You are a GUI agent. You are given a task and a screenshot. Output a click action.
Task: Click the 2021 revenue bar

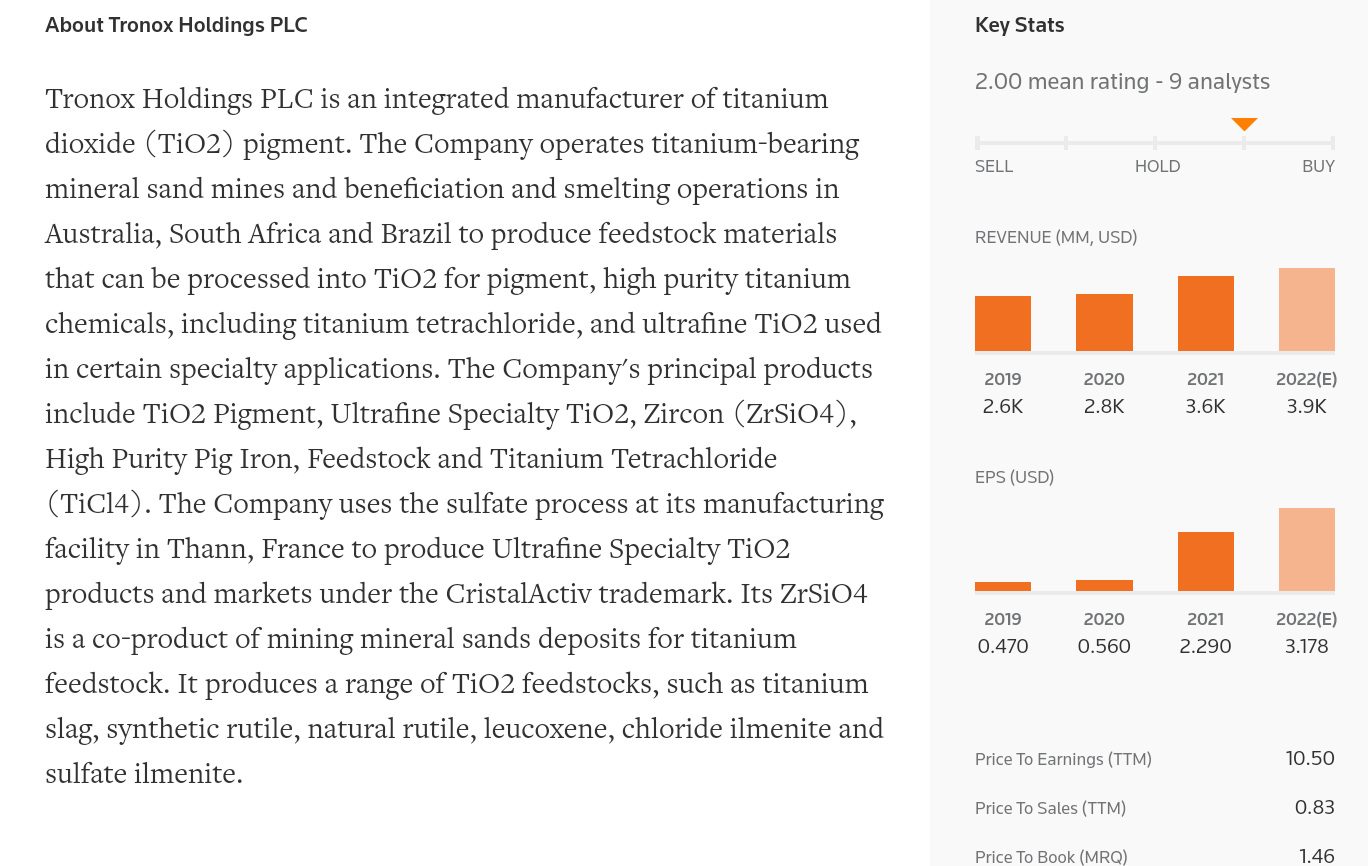click(1206, 313)
